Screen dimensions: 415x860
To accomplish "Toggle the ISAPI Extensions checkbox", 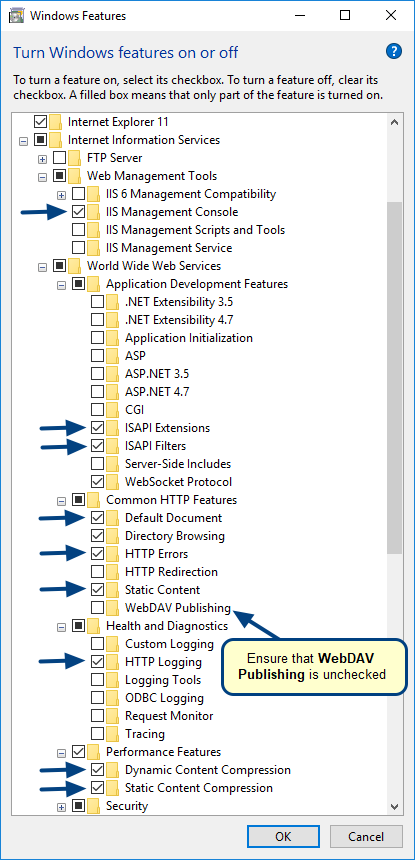I will click(98, 428).
